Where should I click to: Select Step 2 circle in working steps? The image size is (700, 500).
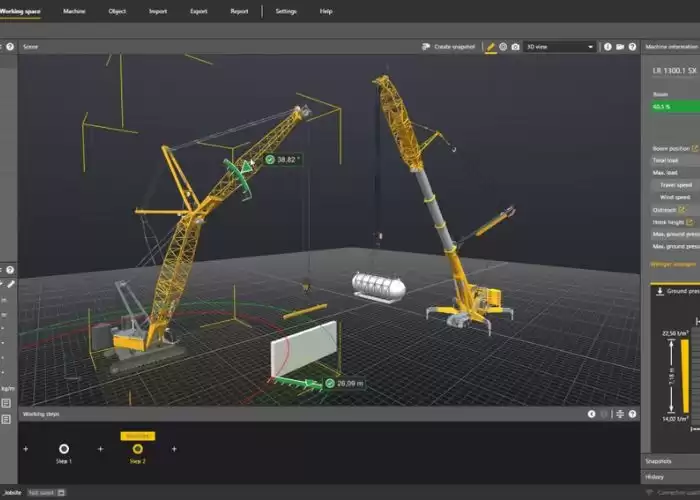pos(138,449)
